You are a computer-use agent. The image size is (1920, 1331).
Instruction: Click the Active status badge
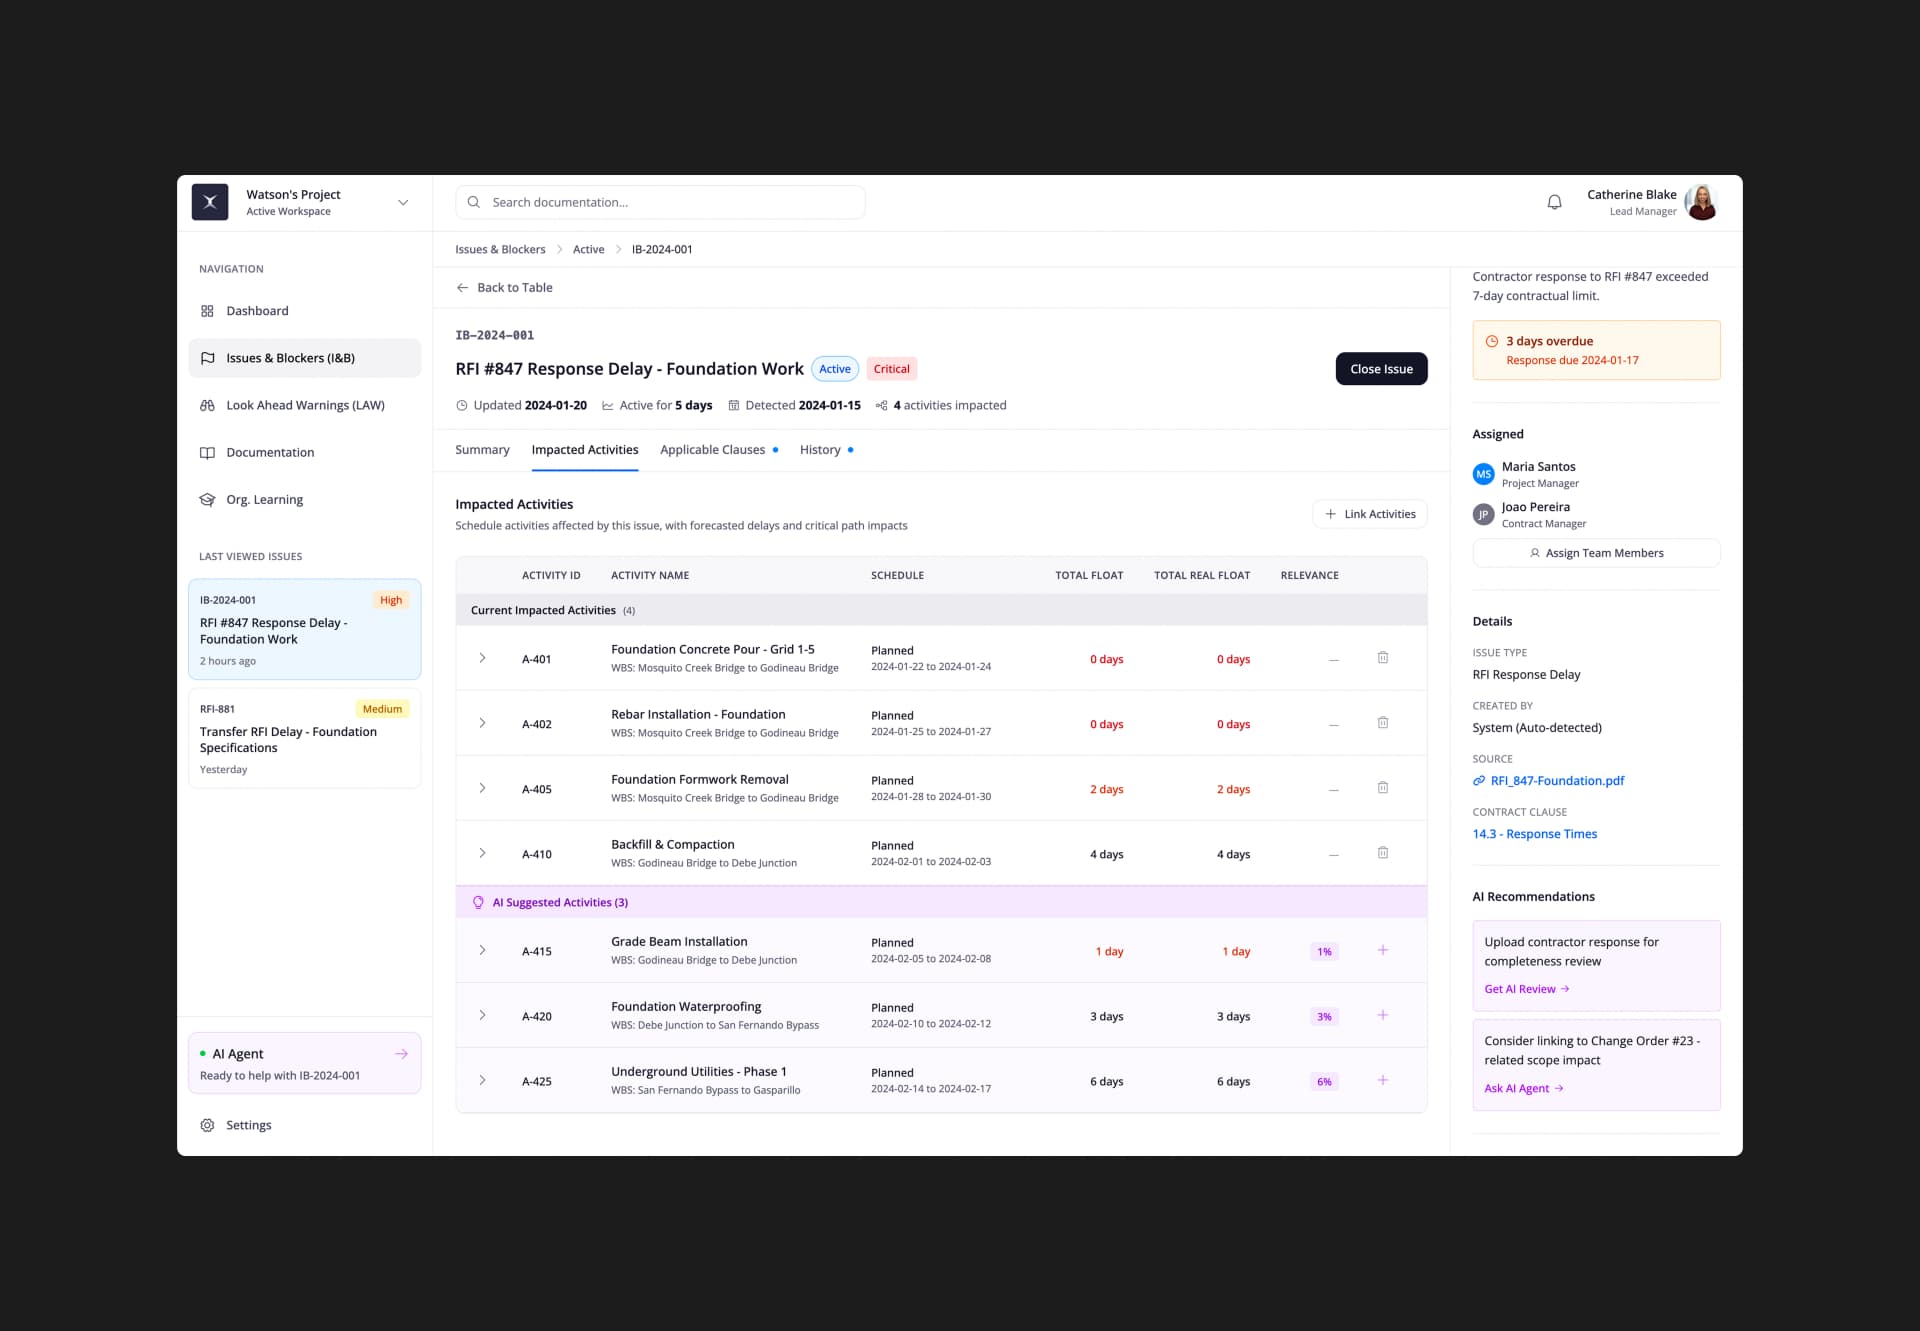pyautogui.click(x=835, y=369)
